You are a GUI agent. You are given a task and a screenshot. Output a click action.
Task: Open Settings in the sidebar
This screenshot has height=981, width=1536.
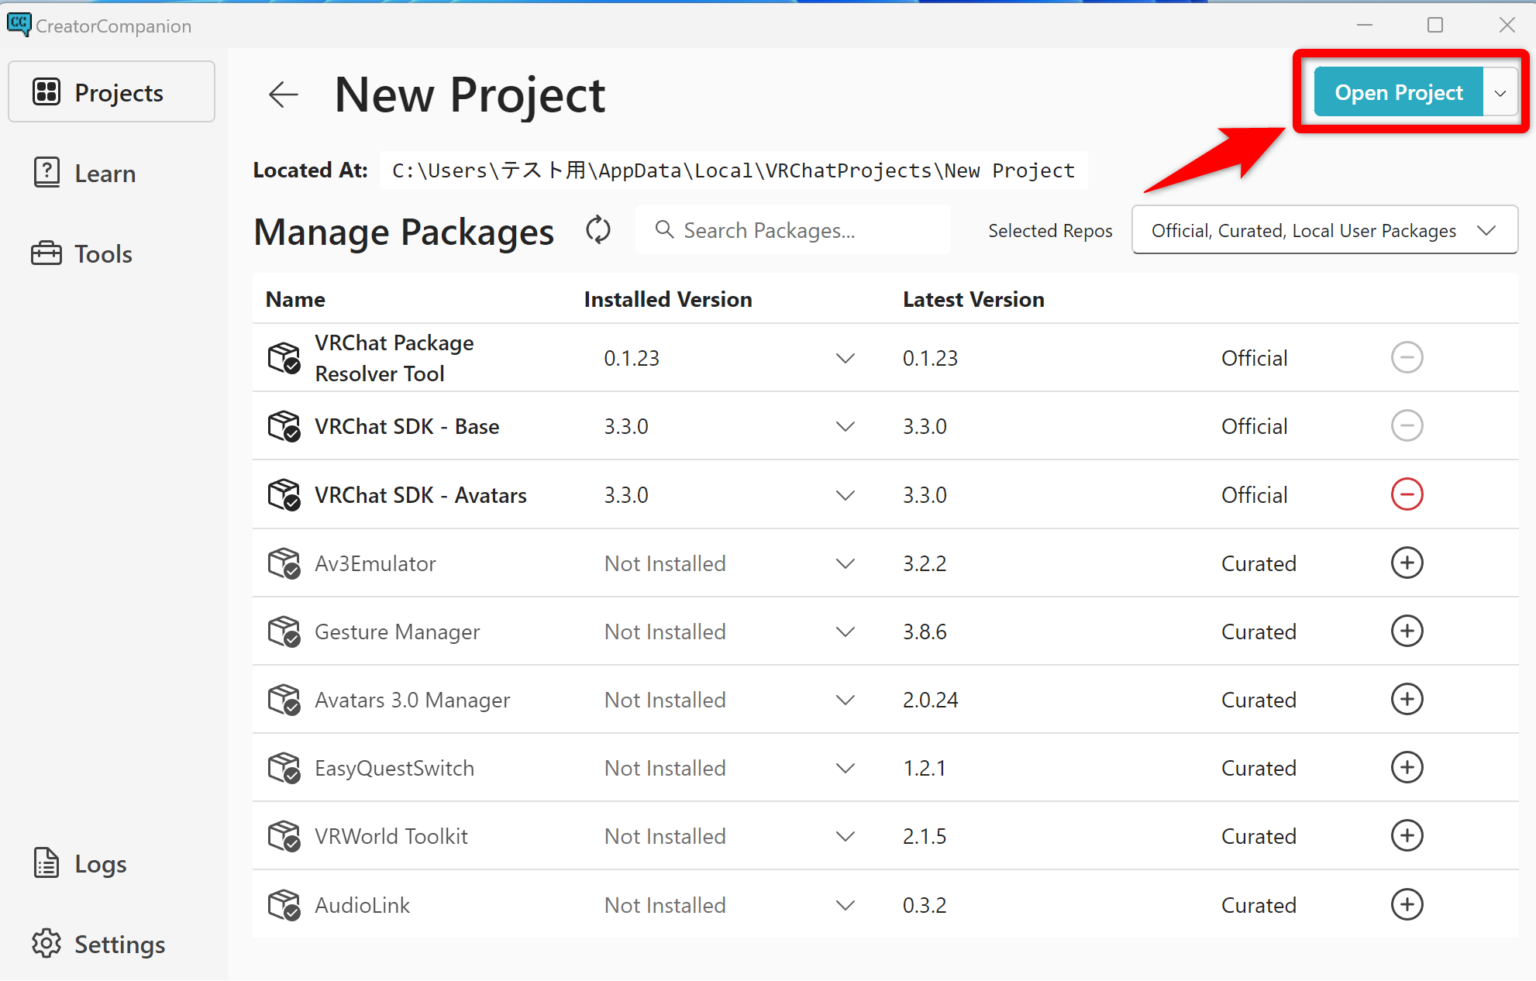(118, 945)
